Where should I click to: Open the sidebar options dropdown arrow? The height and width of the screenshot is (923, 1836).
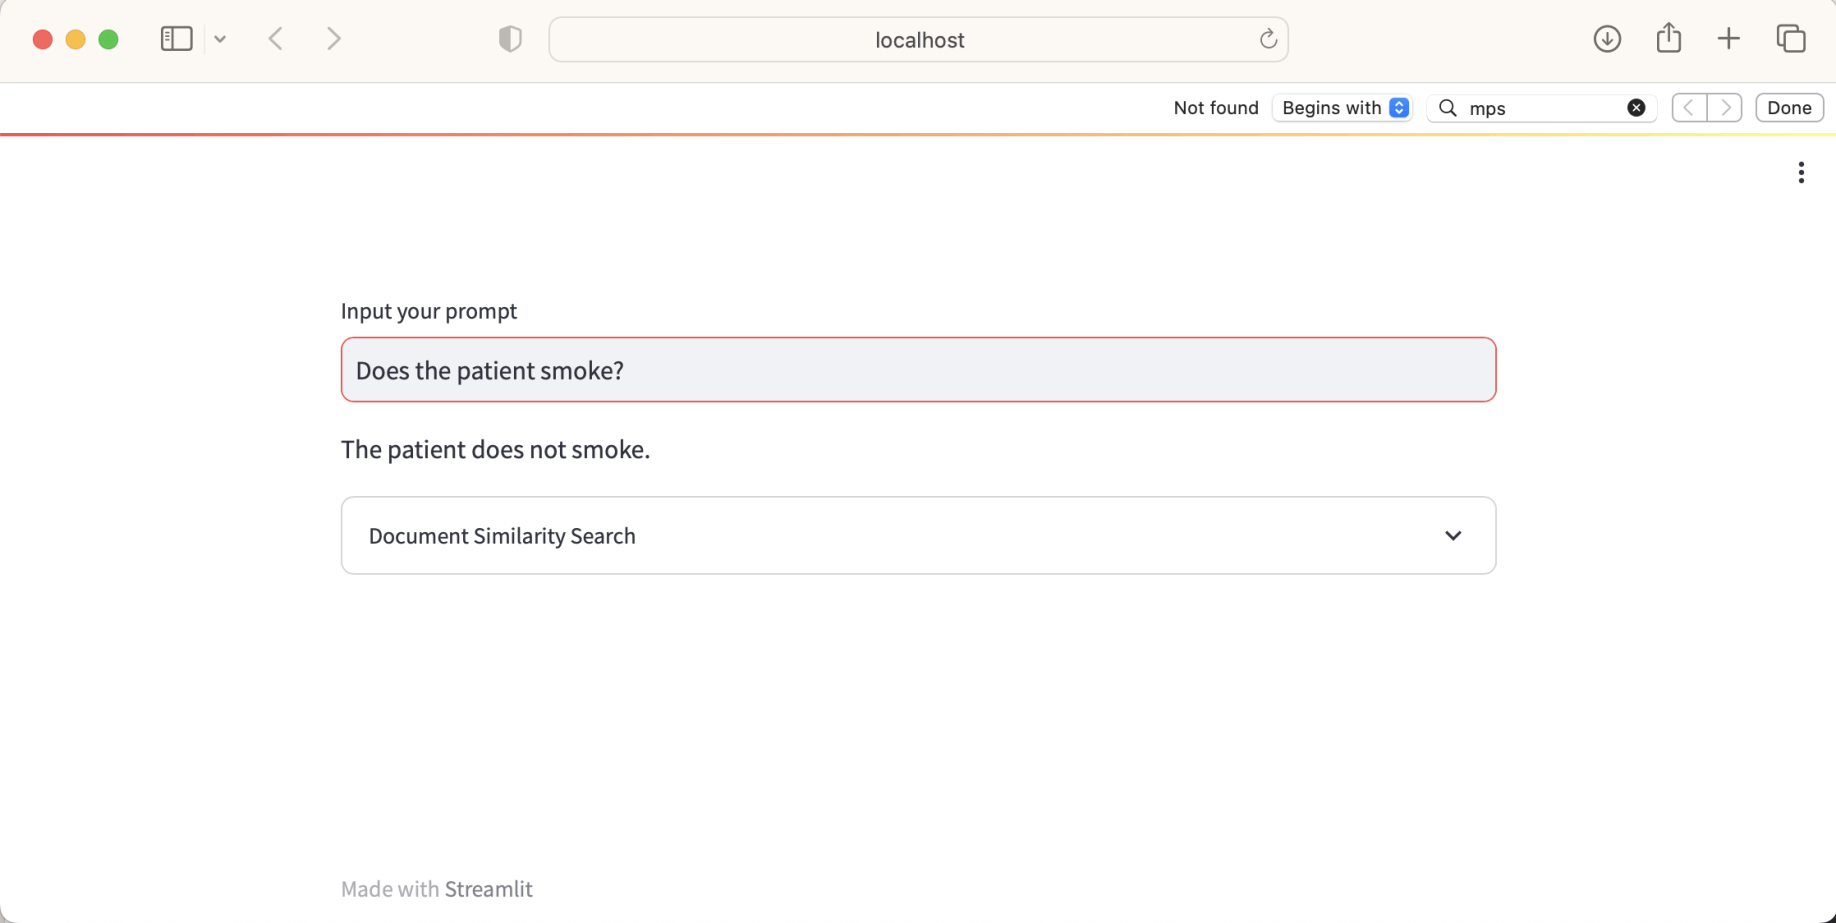(220, 39)
